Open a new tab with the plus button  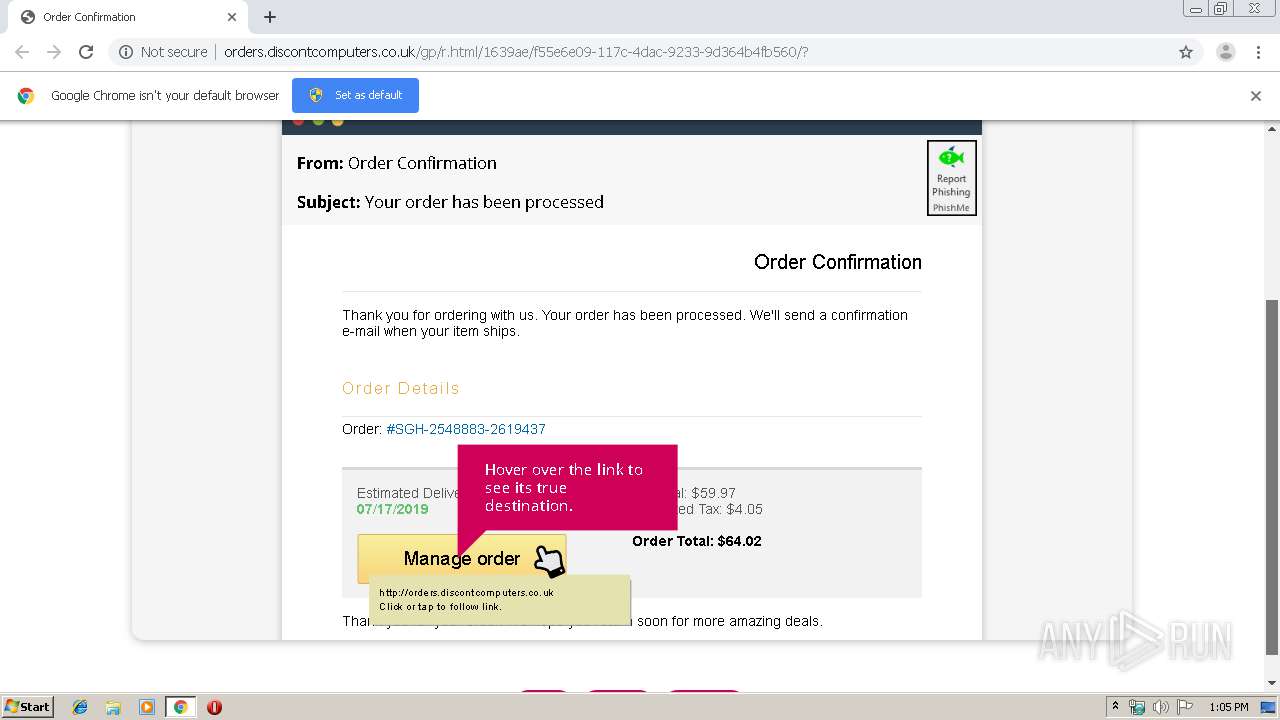pyautogui.click(x=269, y=17)
